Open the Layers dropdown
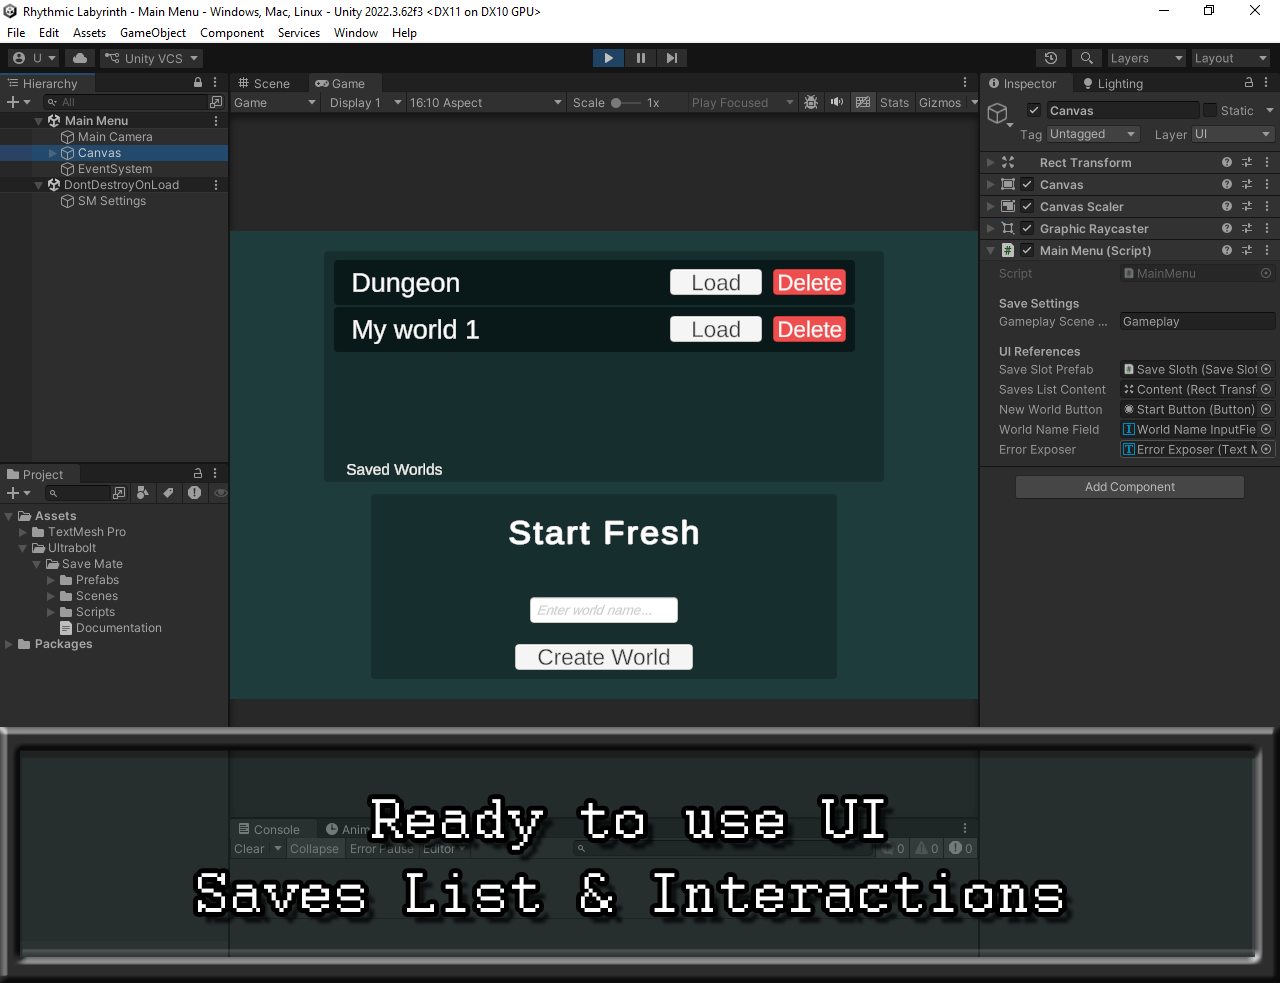1280x983 pixels. click(1146, 58)
